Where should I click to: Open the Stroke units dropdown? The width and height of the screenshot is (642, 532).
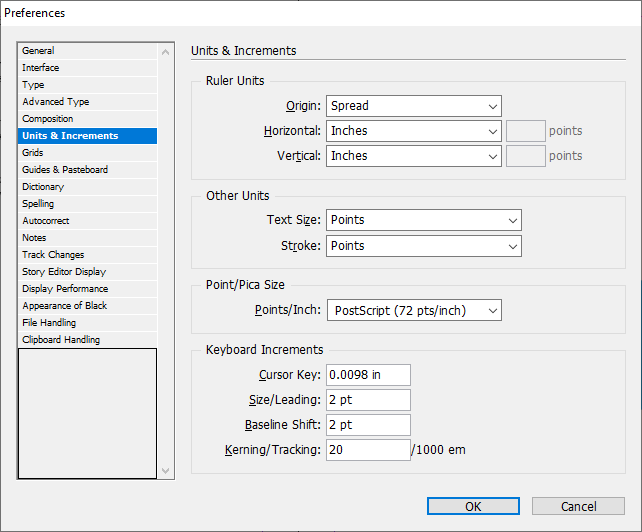[424, 246]
